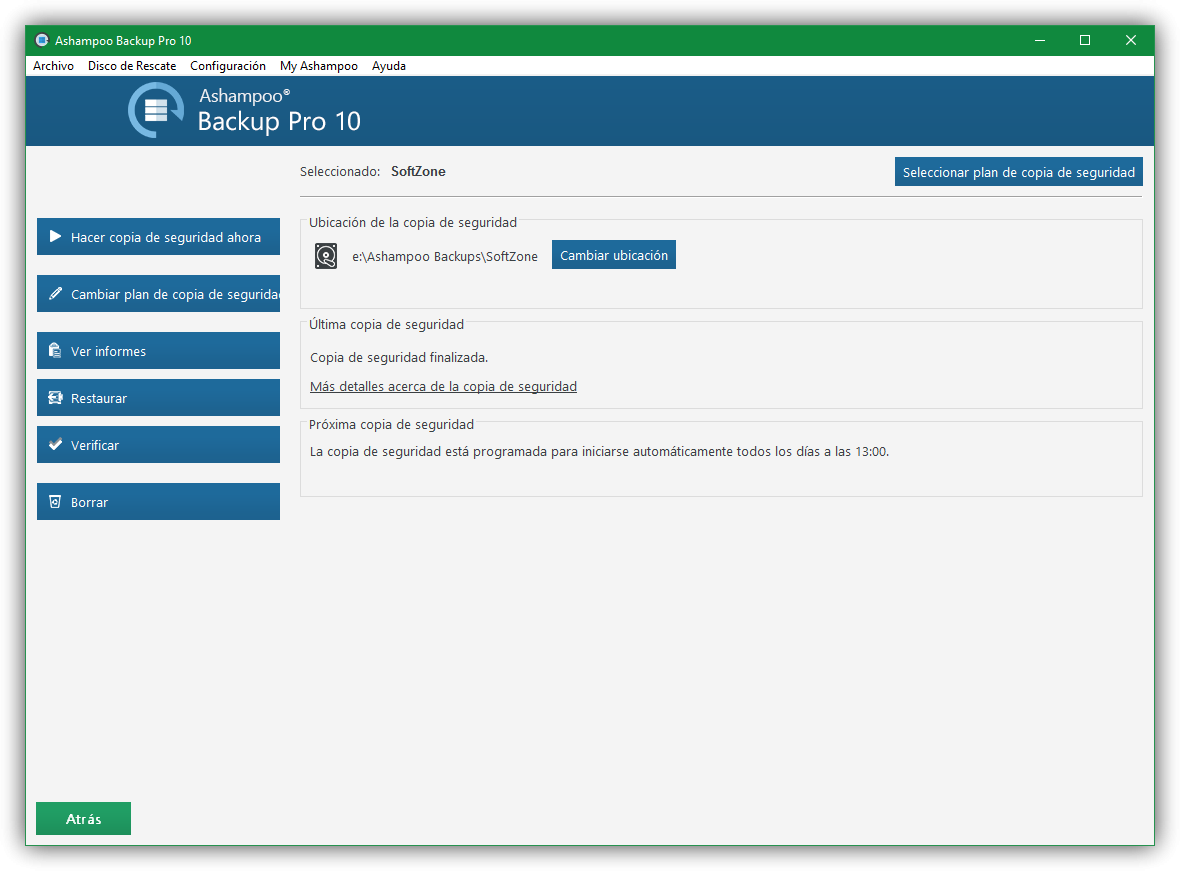
Task: Go back with the Atrás button
Action: 84,818
